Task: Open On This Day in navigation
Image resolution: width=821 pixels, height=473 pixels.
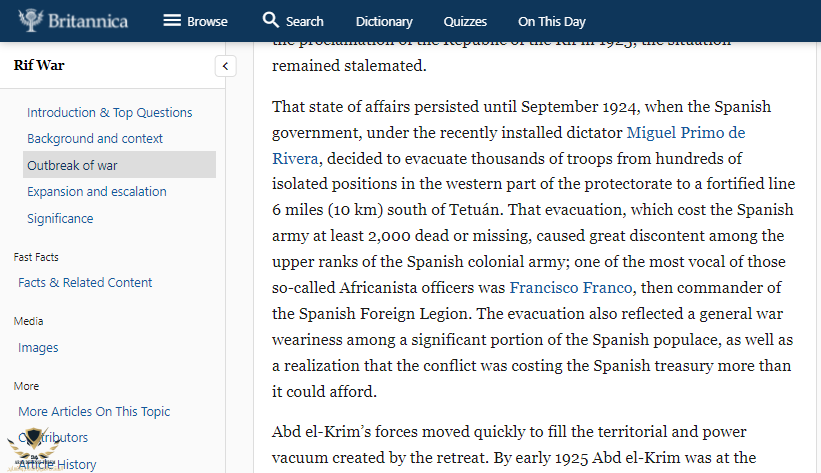Action: point(551,21)
